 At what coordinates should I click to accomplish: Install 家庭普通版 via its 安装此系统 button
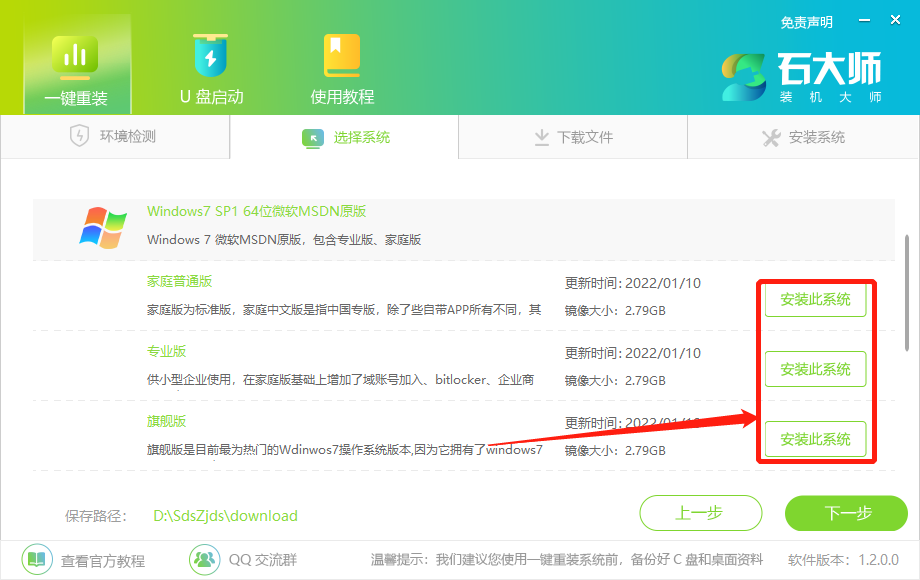pos(815,297)
